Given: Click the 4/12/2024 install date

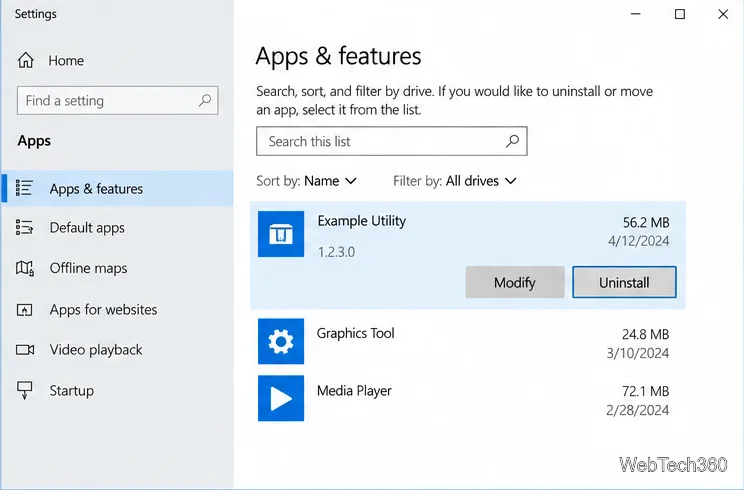Looking at the screenshot, I should (x=639, y=241).
